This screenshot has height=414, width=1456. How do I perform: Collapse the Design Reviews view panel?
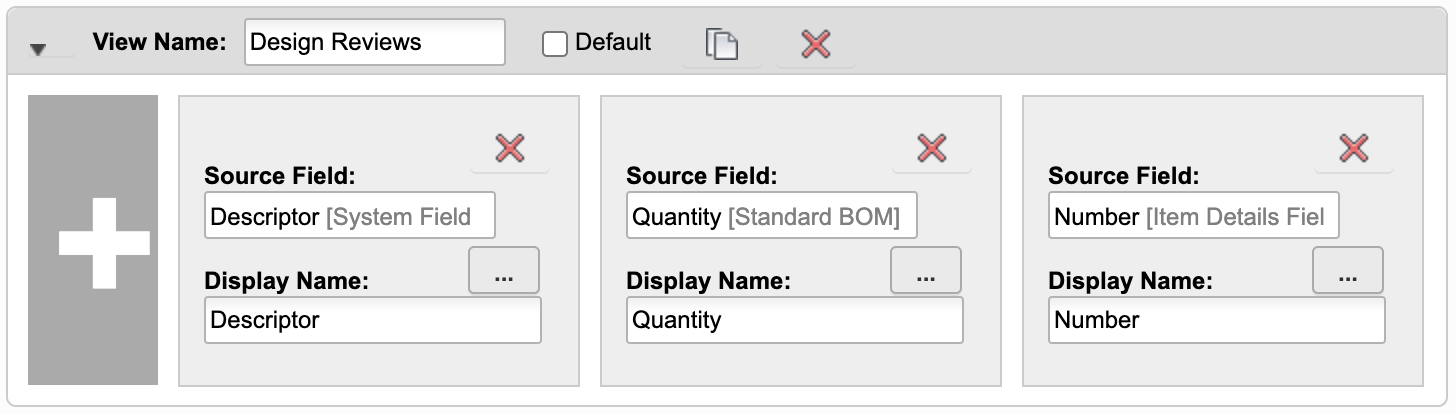click(38, 49)
